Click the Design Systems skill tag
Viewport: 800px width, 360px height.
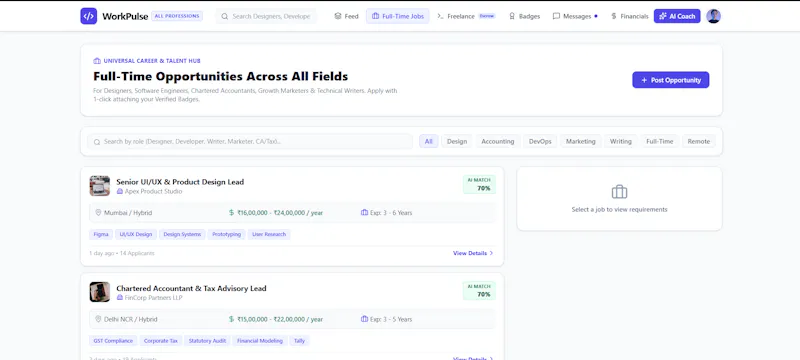coord(183,235)
